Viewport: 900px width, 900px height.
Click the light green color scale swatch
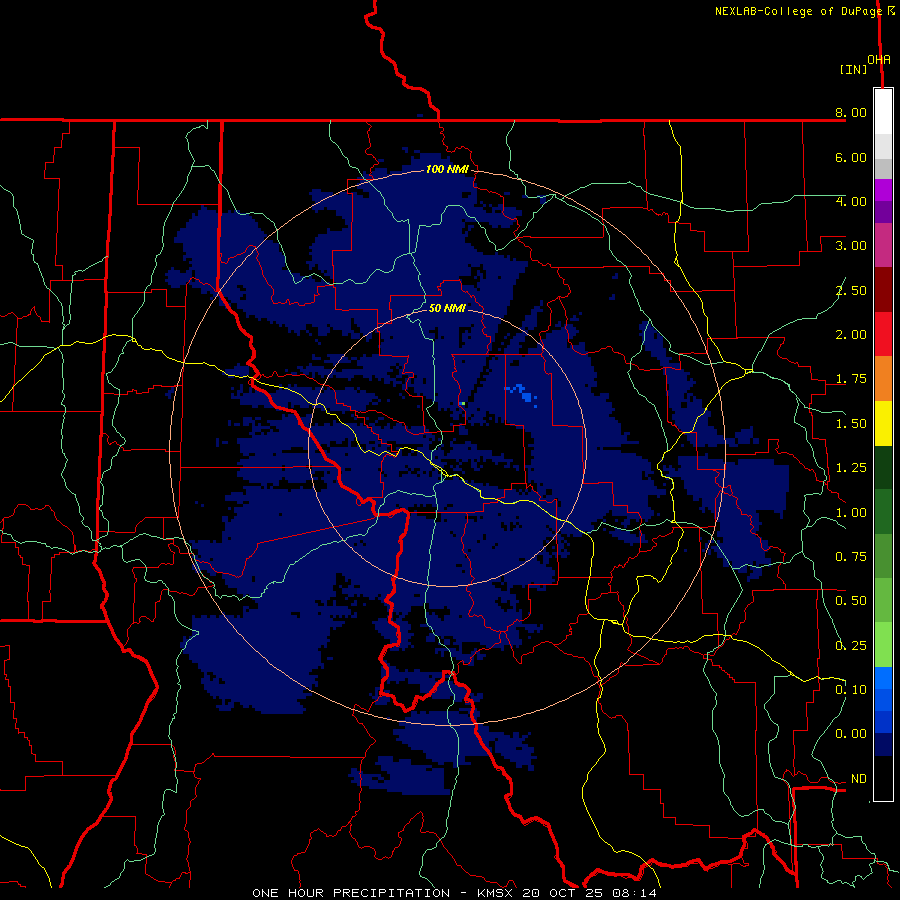coord(883,645)
